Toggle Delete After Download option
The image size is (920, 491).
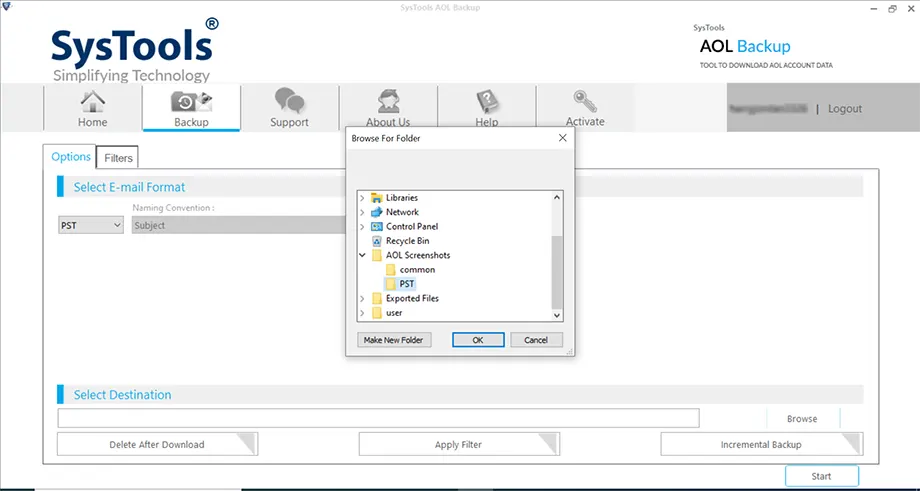157,444
